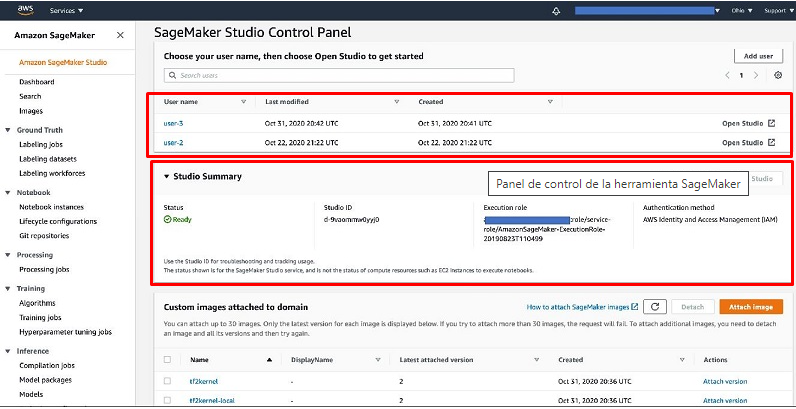Collapse the Ground Truth sidebar group
Viewport: 796px width, 409px height.
click(8, 130)
